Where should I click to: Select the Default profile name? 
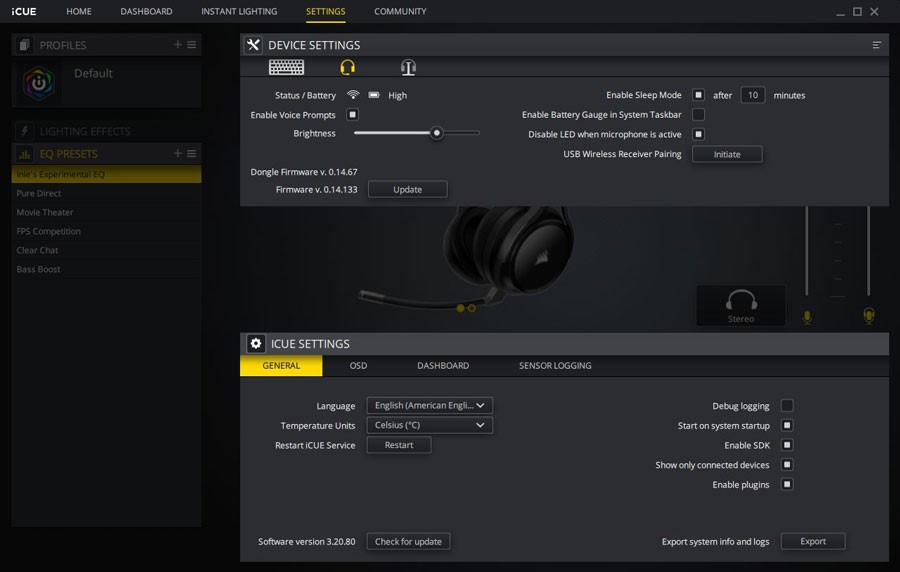click(93, 73)
